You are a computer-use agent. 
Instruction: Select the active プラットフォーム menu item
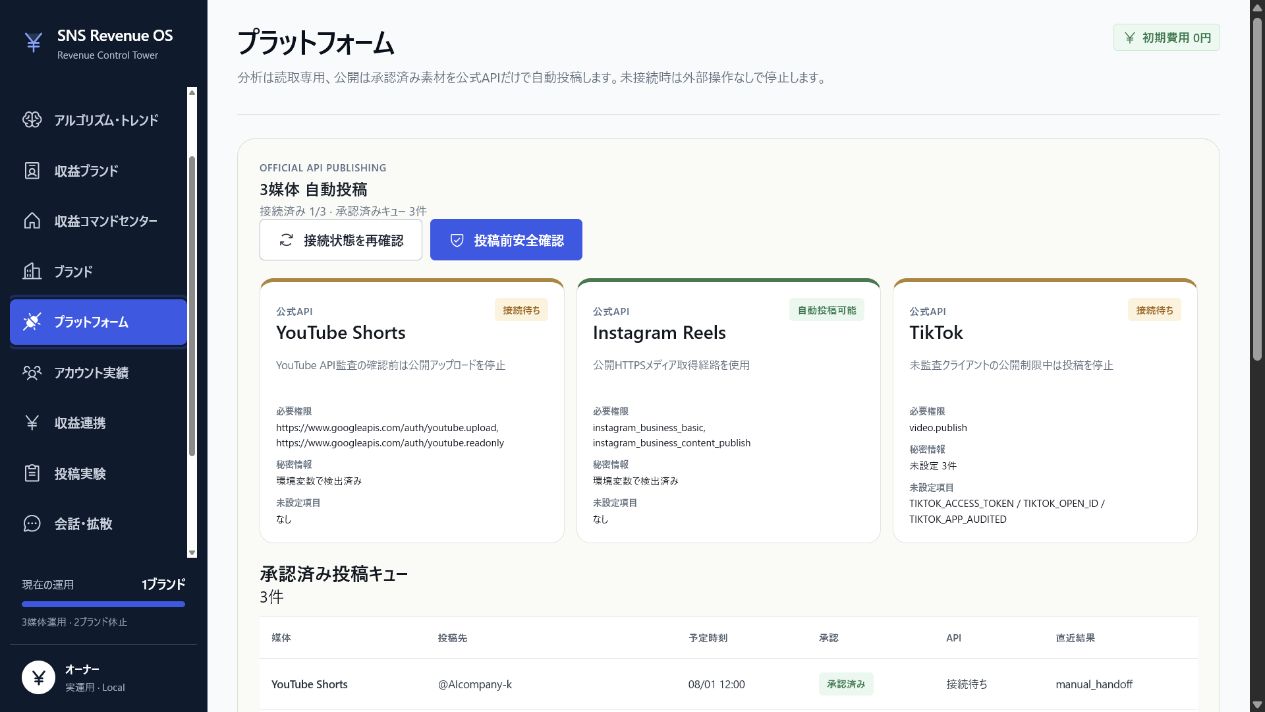click(98, 322)
